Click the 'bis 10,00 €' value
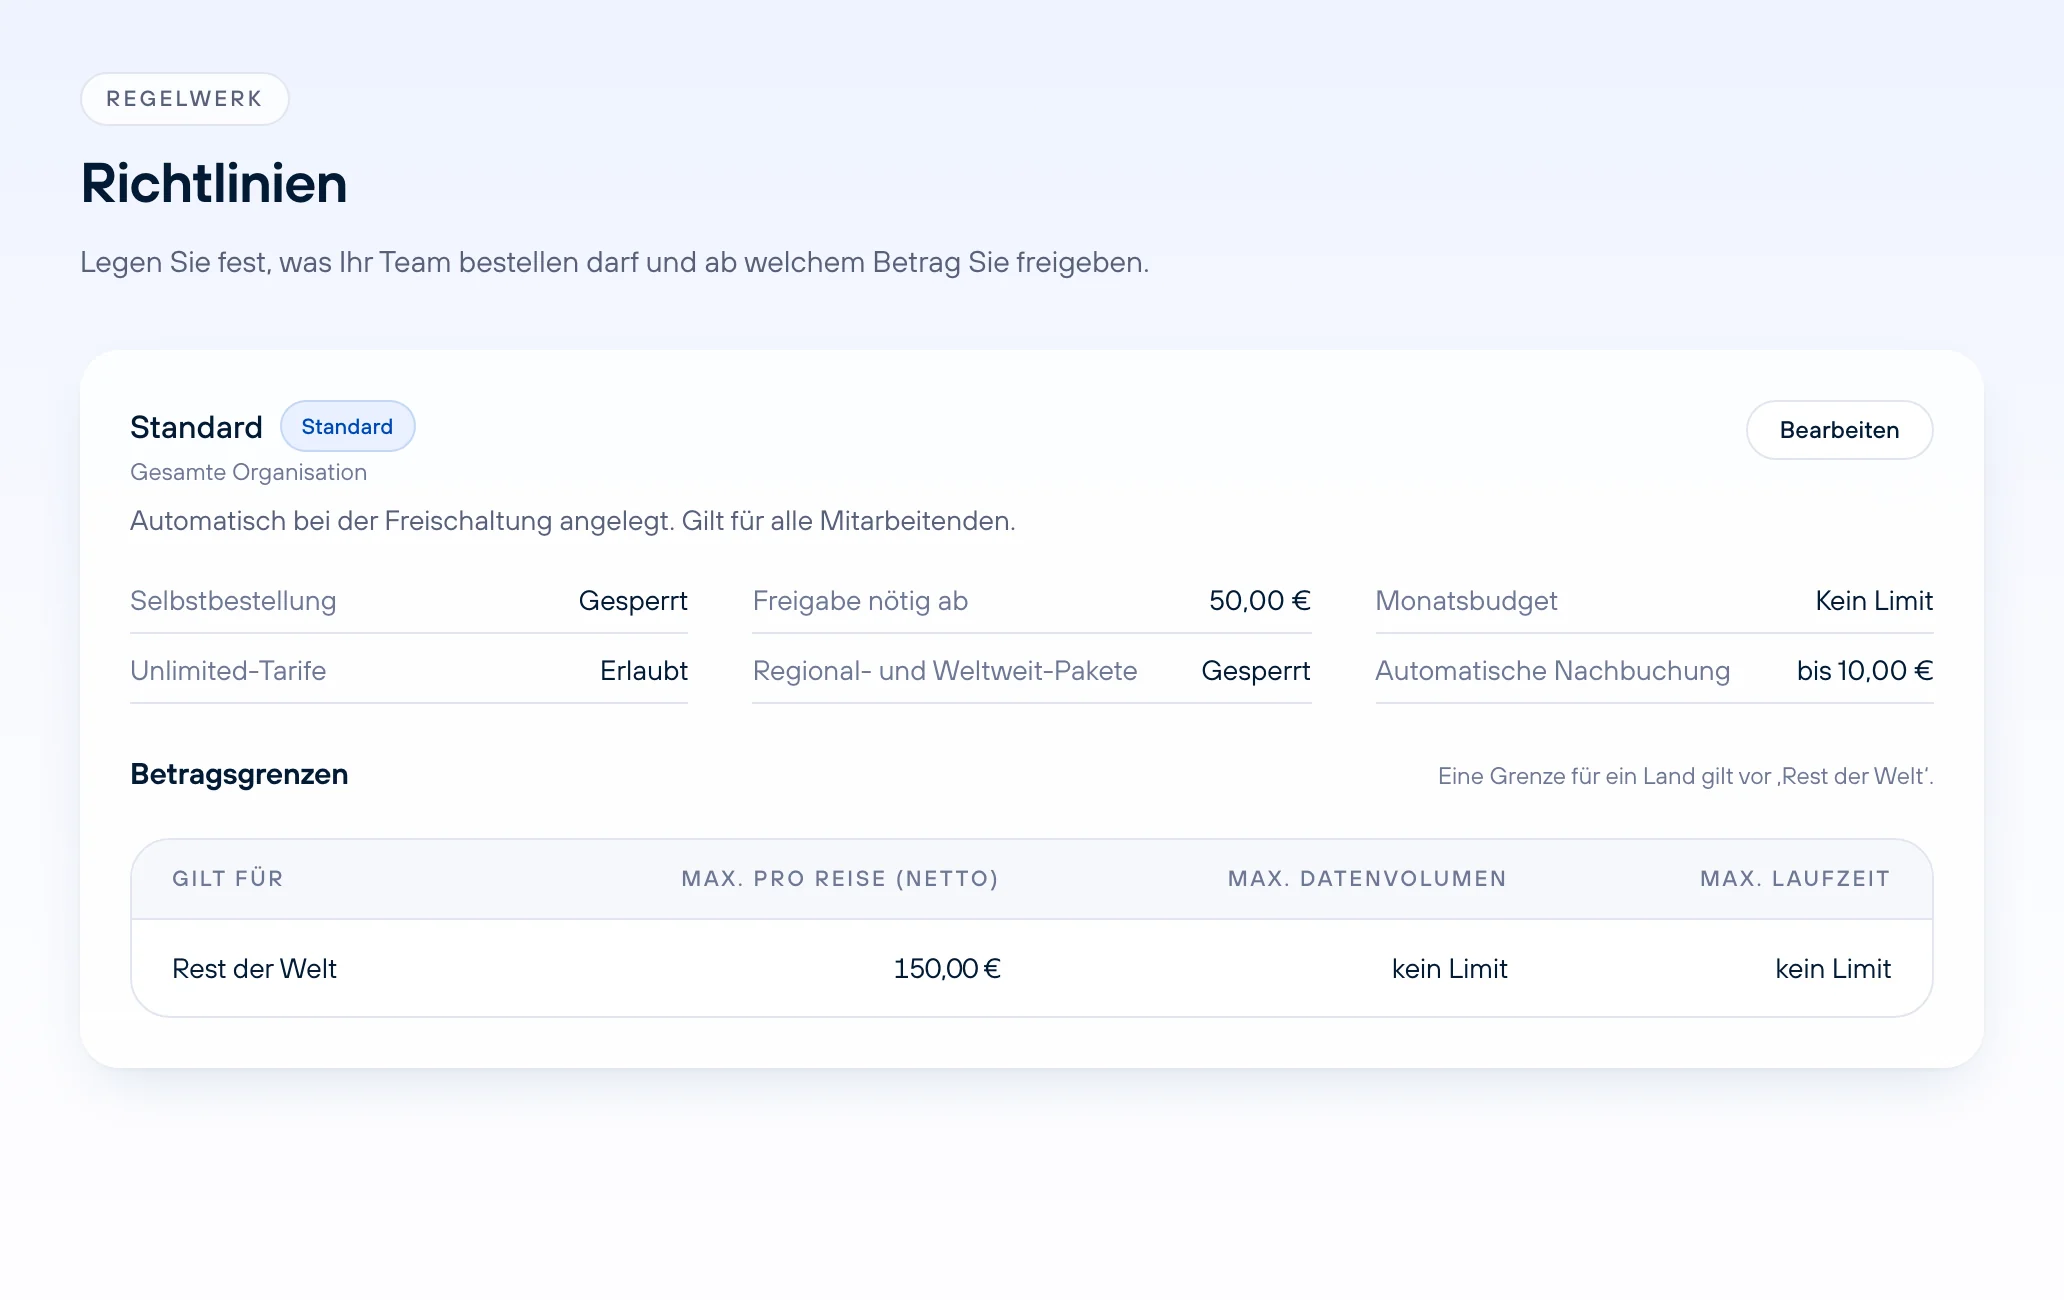2064x1300 pixels. [1865, 671]
